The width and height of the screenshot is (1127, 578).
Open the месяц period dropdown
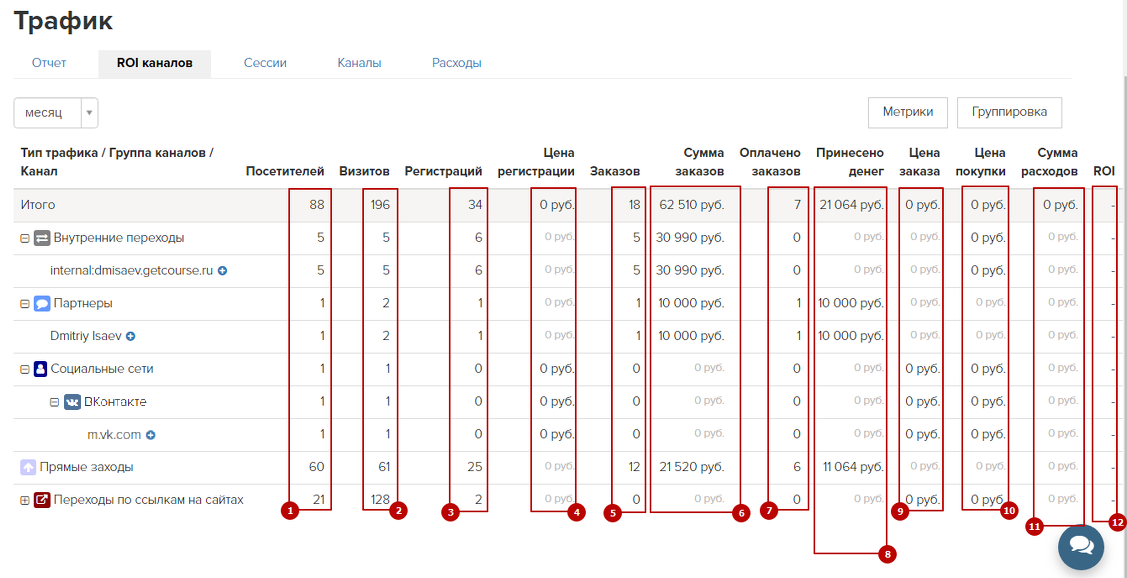coord(55,113)
